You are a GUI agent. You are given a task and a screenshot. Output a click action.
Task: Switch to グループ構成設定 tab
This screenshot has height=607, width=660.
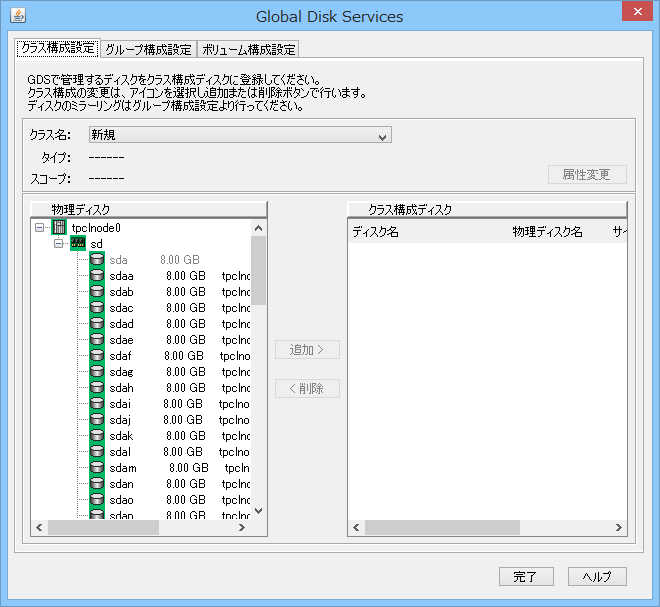click(x=148, y=49)
